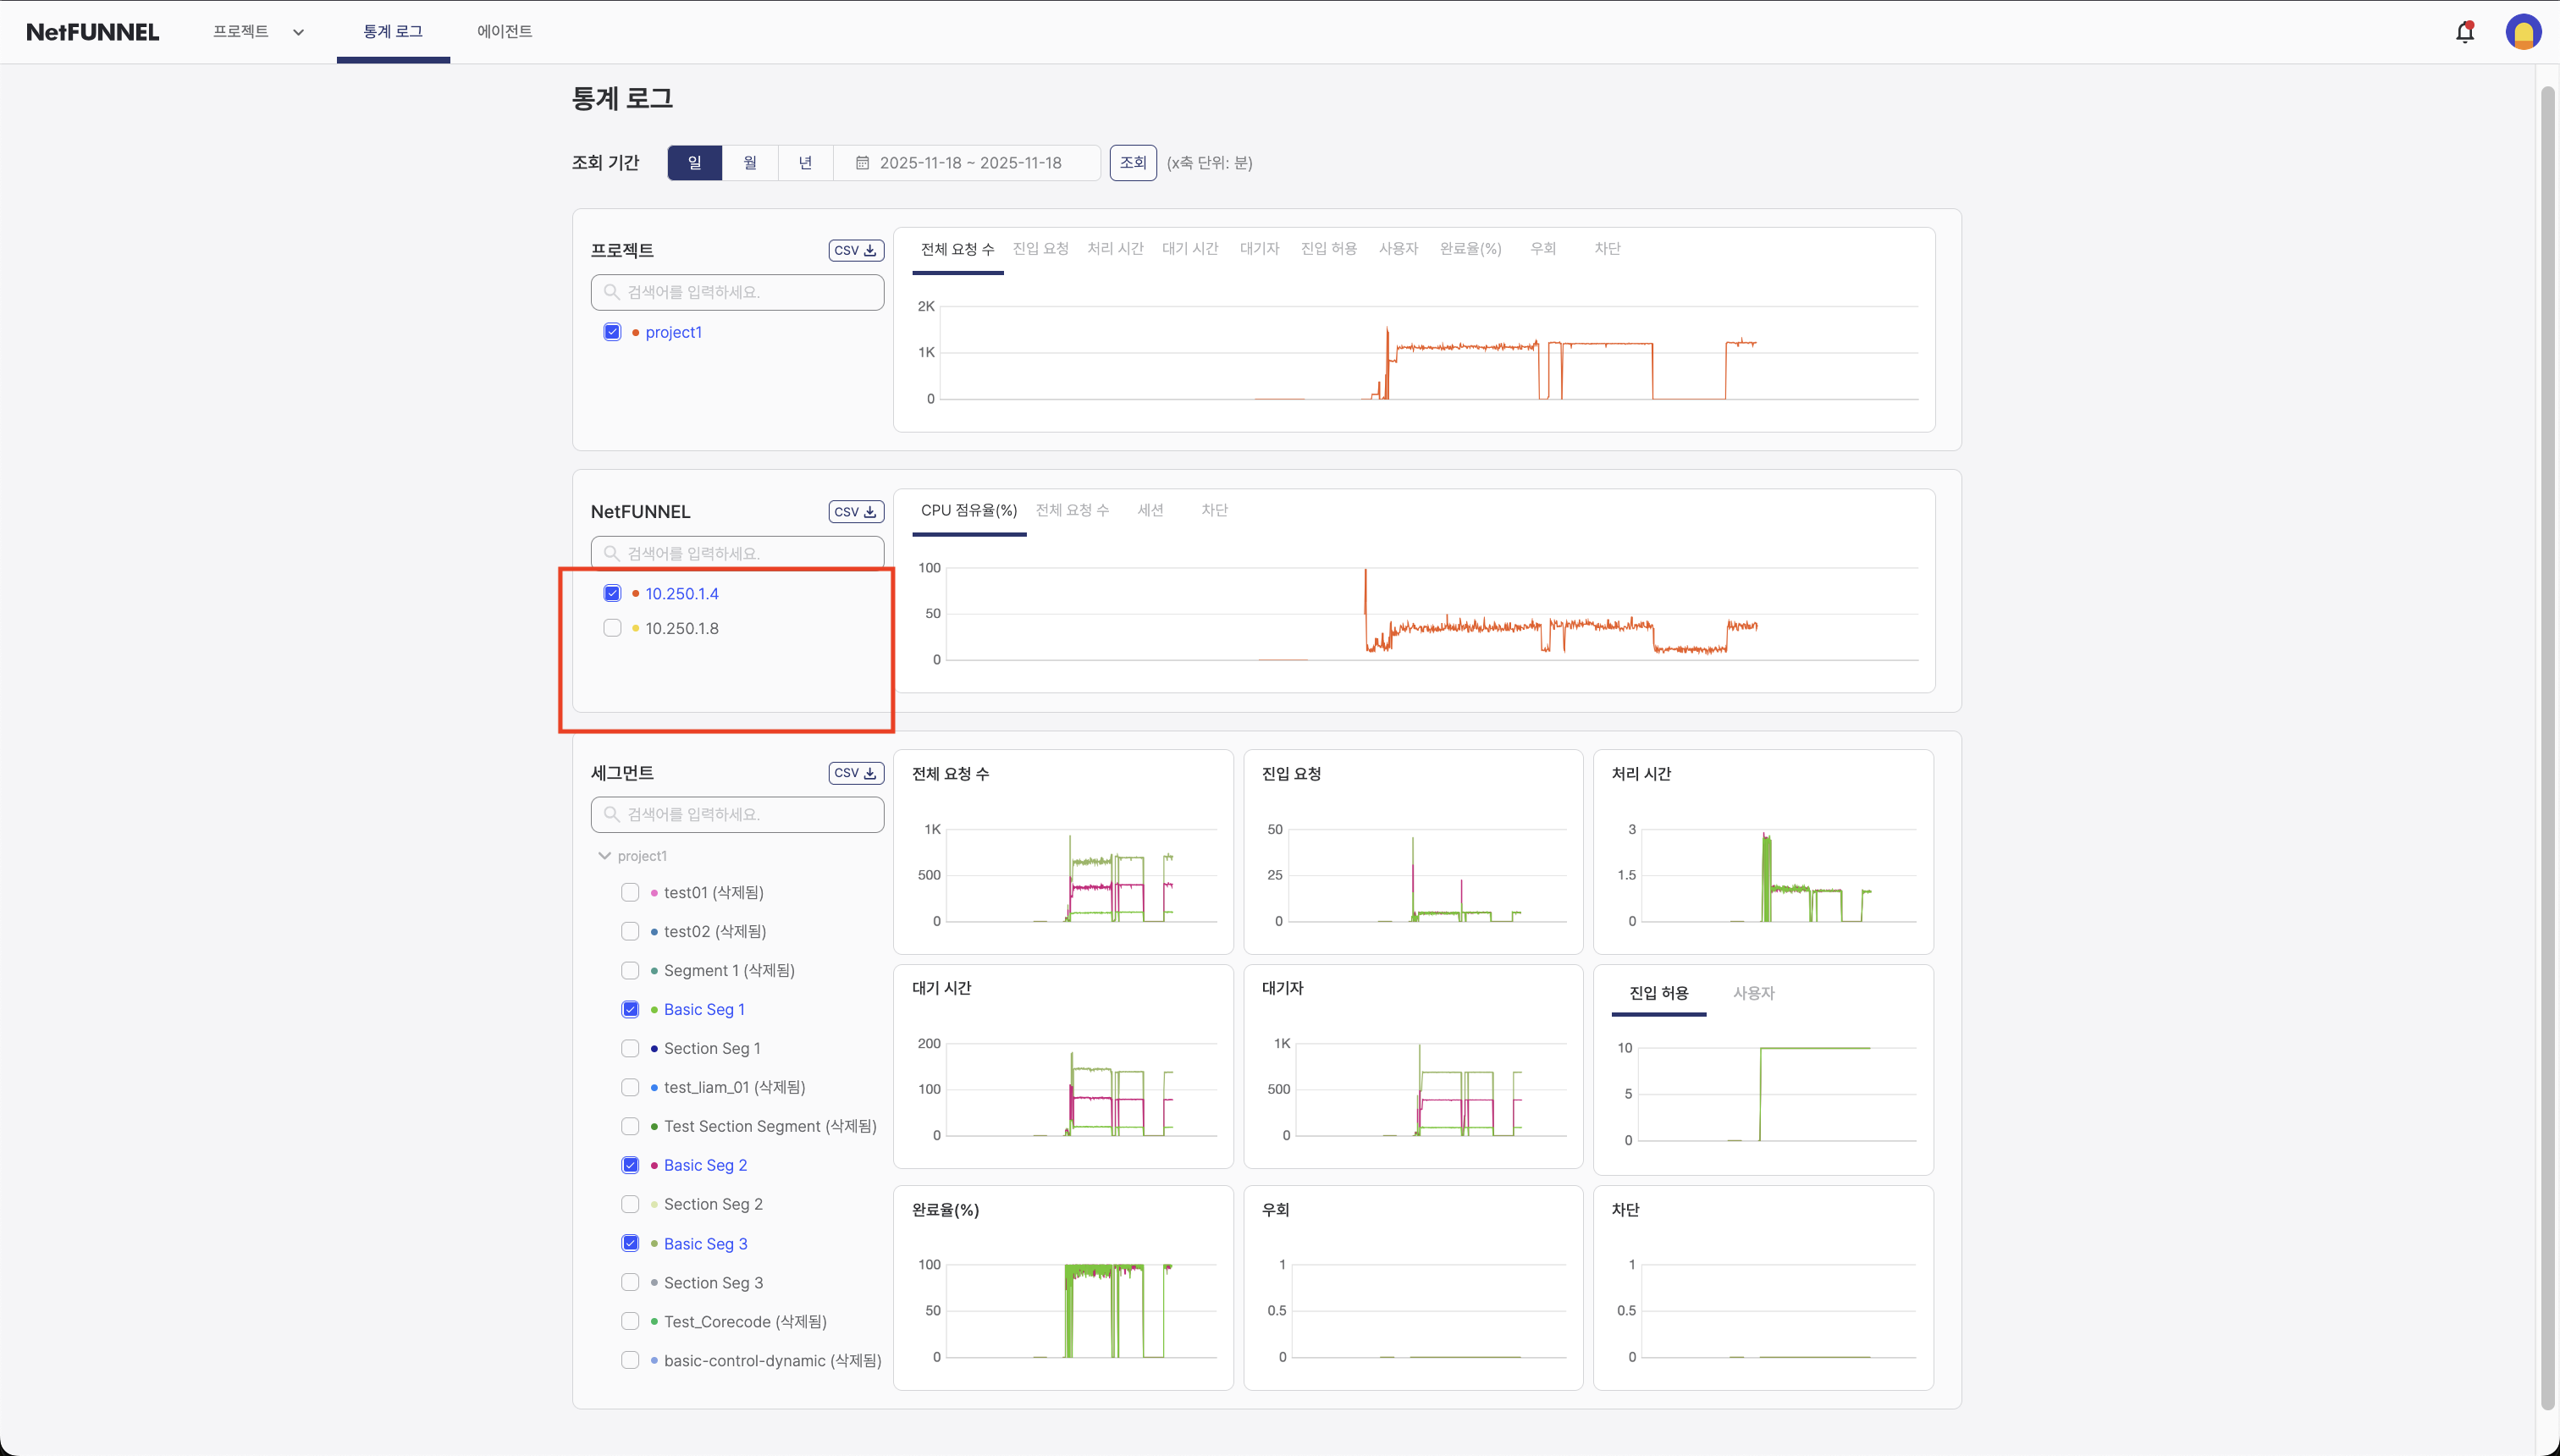
Task: Open the project1 link
Action: pyautogui.click(x=674, y=331)
